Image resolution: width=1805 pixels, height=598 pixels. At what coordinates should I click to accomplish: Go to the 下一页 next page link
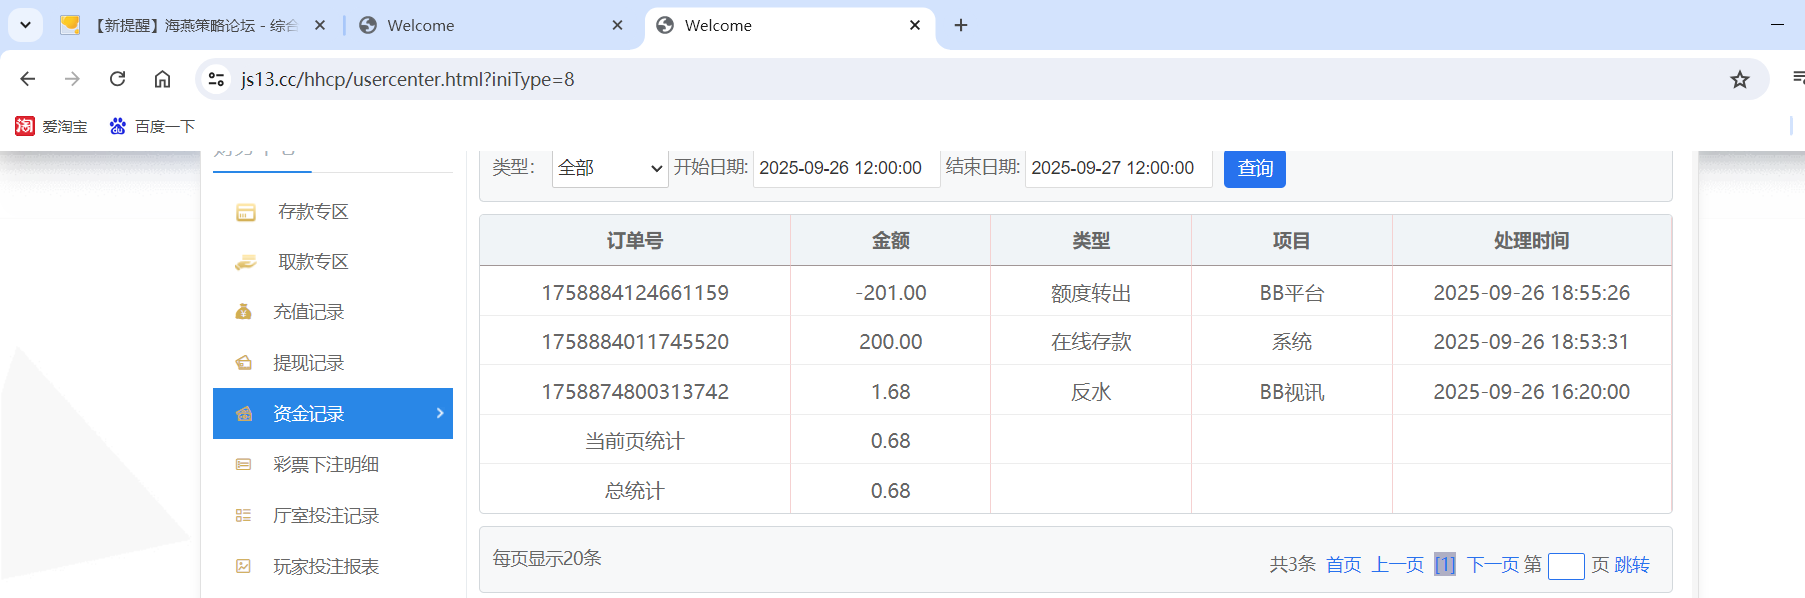point(1492,565)
